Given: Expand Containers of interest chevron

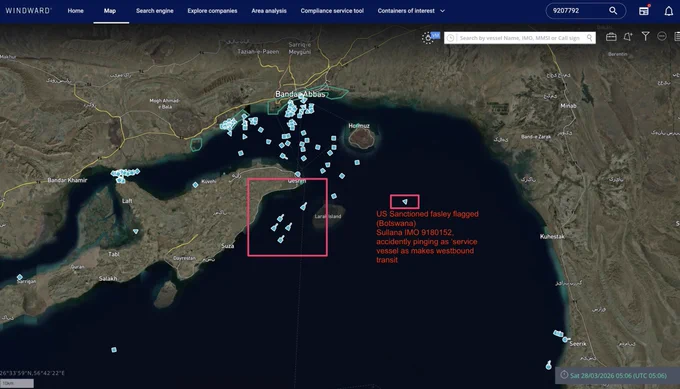Looking at the screenshot, I should [442, 11].
